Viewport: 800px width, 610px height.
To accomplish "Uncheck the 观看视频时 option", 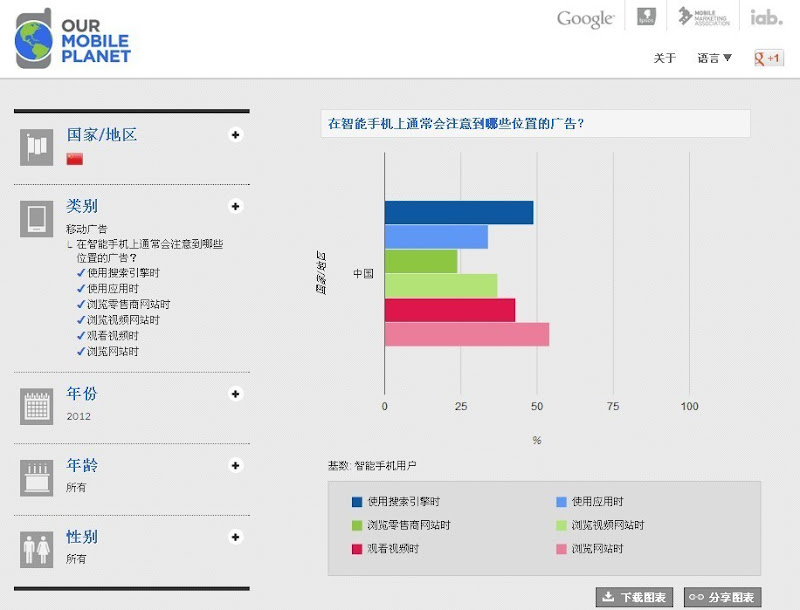I will [81, 336].
